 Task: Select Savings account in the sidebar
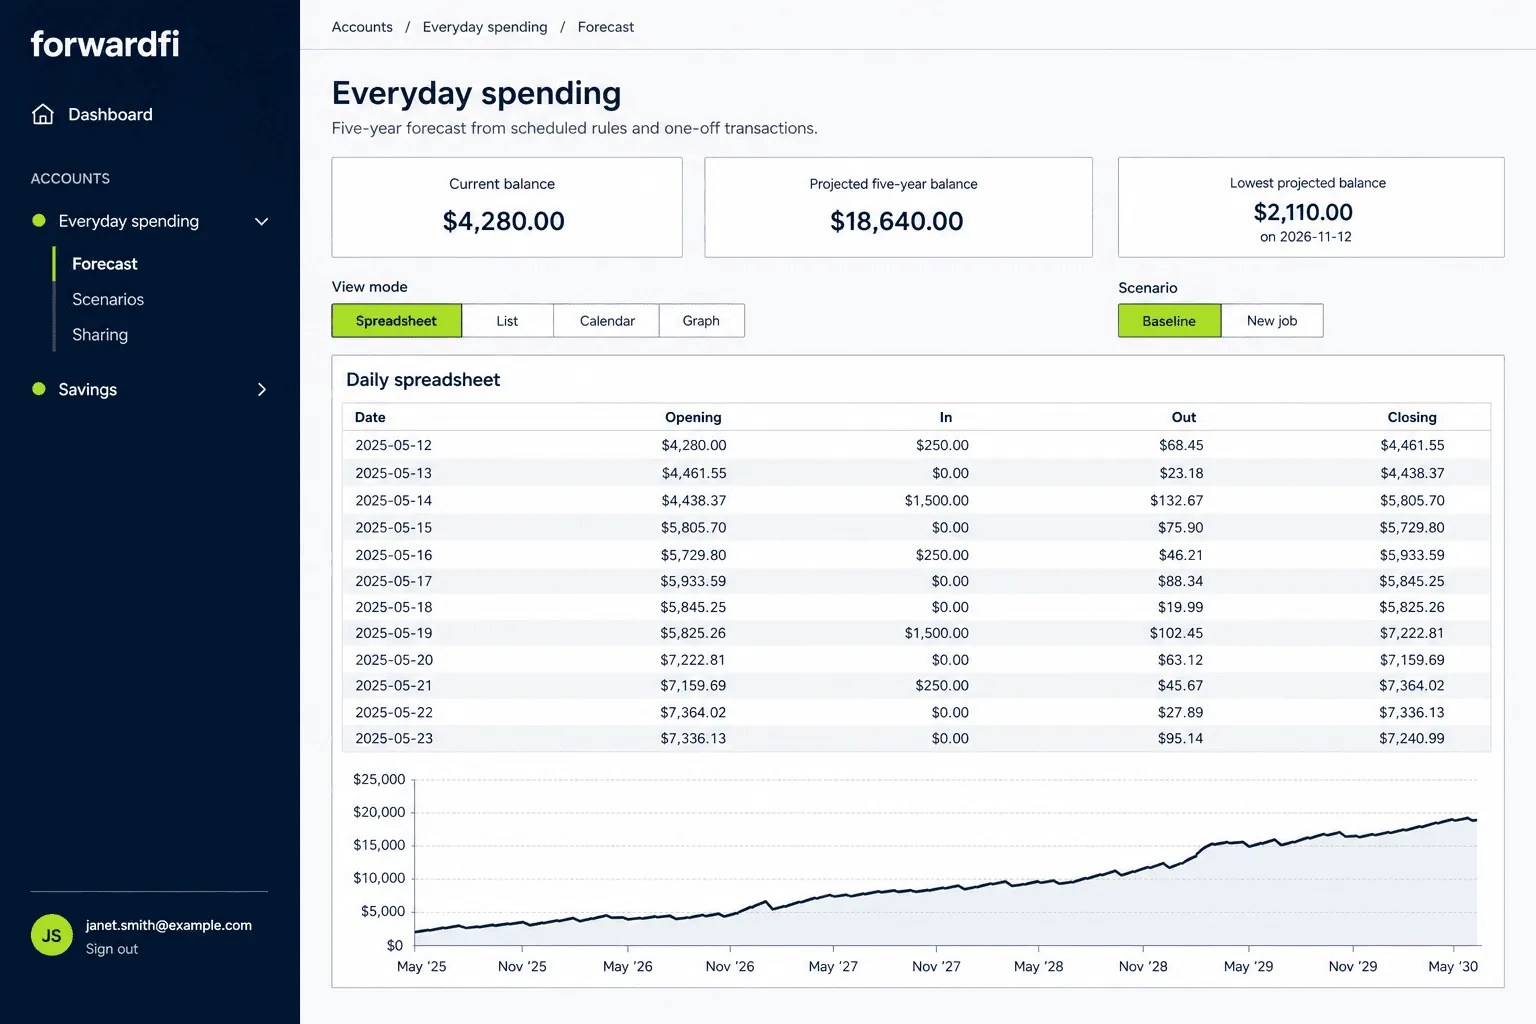click(88, 389)
